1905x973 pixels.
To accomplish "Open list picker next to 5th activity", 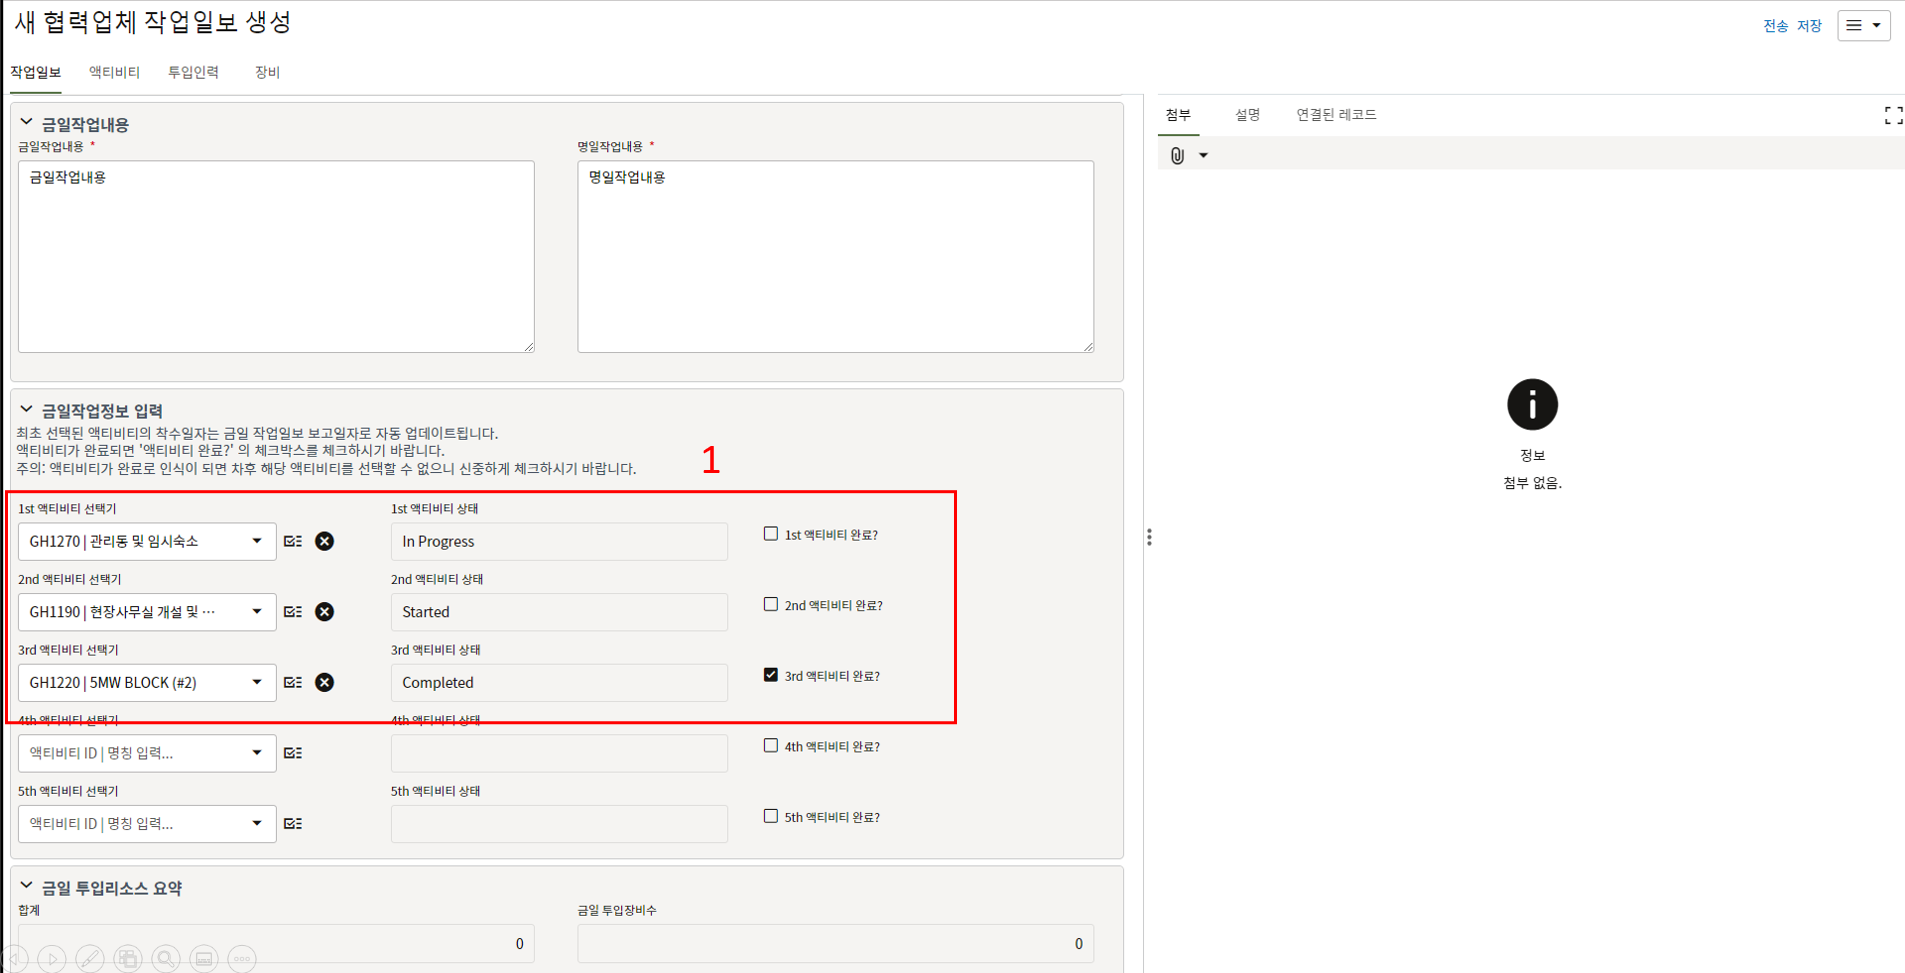I will tap(293, 824).
